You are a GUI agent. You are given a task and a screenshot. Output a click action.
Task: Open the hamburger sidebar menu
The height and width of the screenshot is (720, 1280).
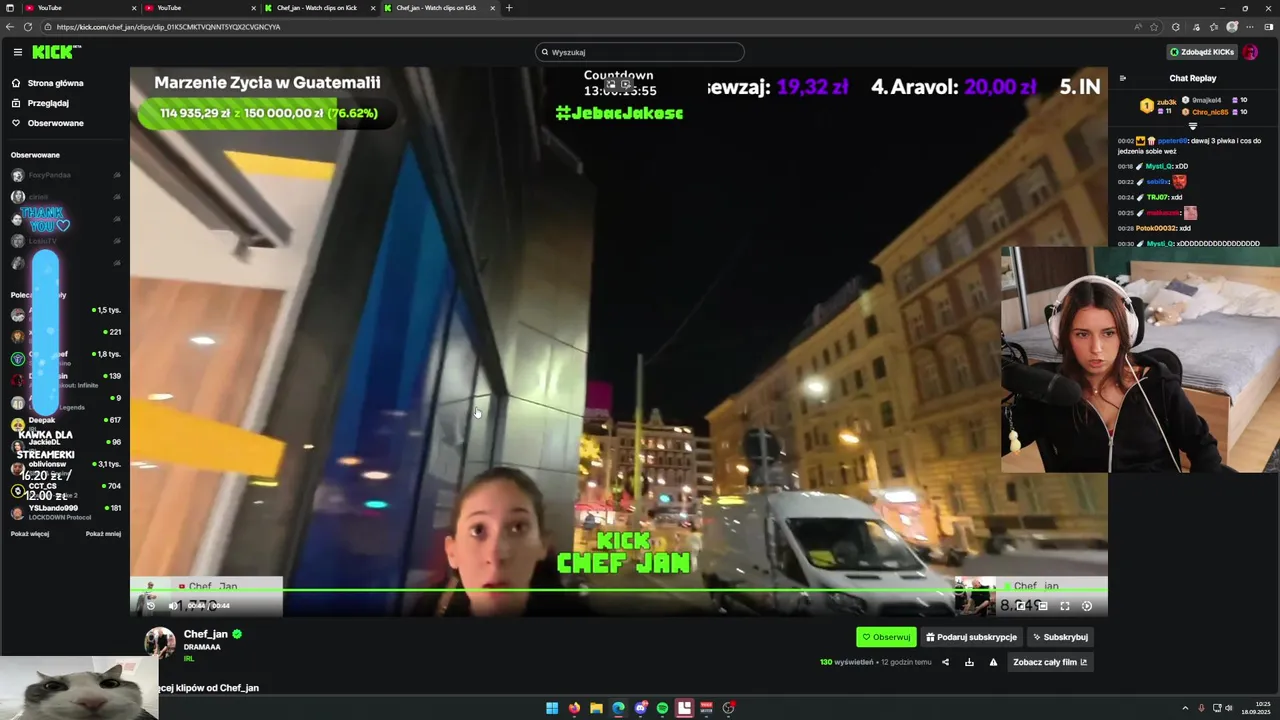pos(17,52)
